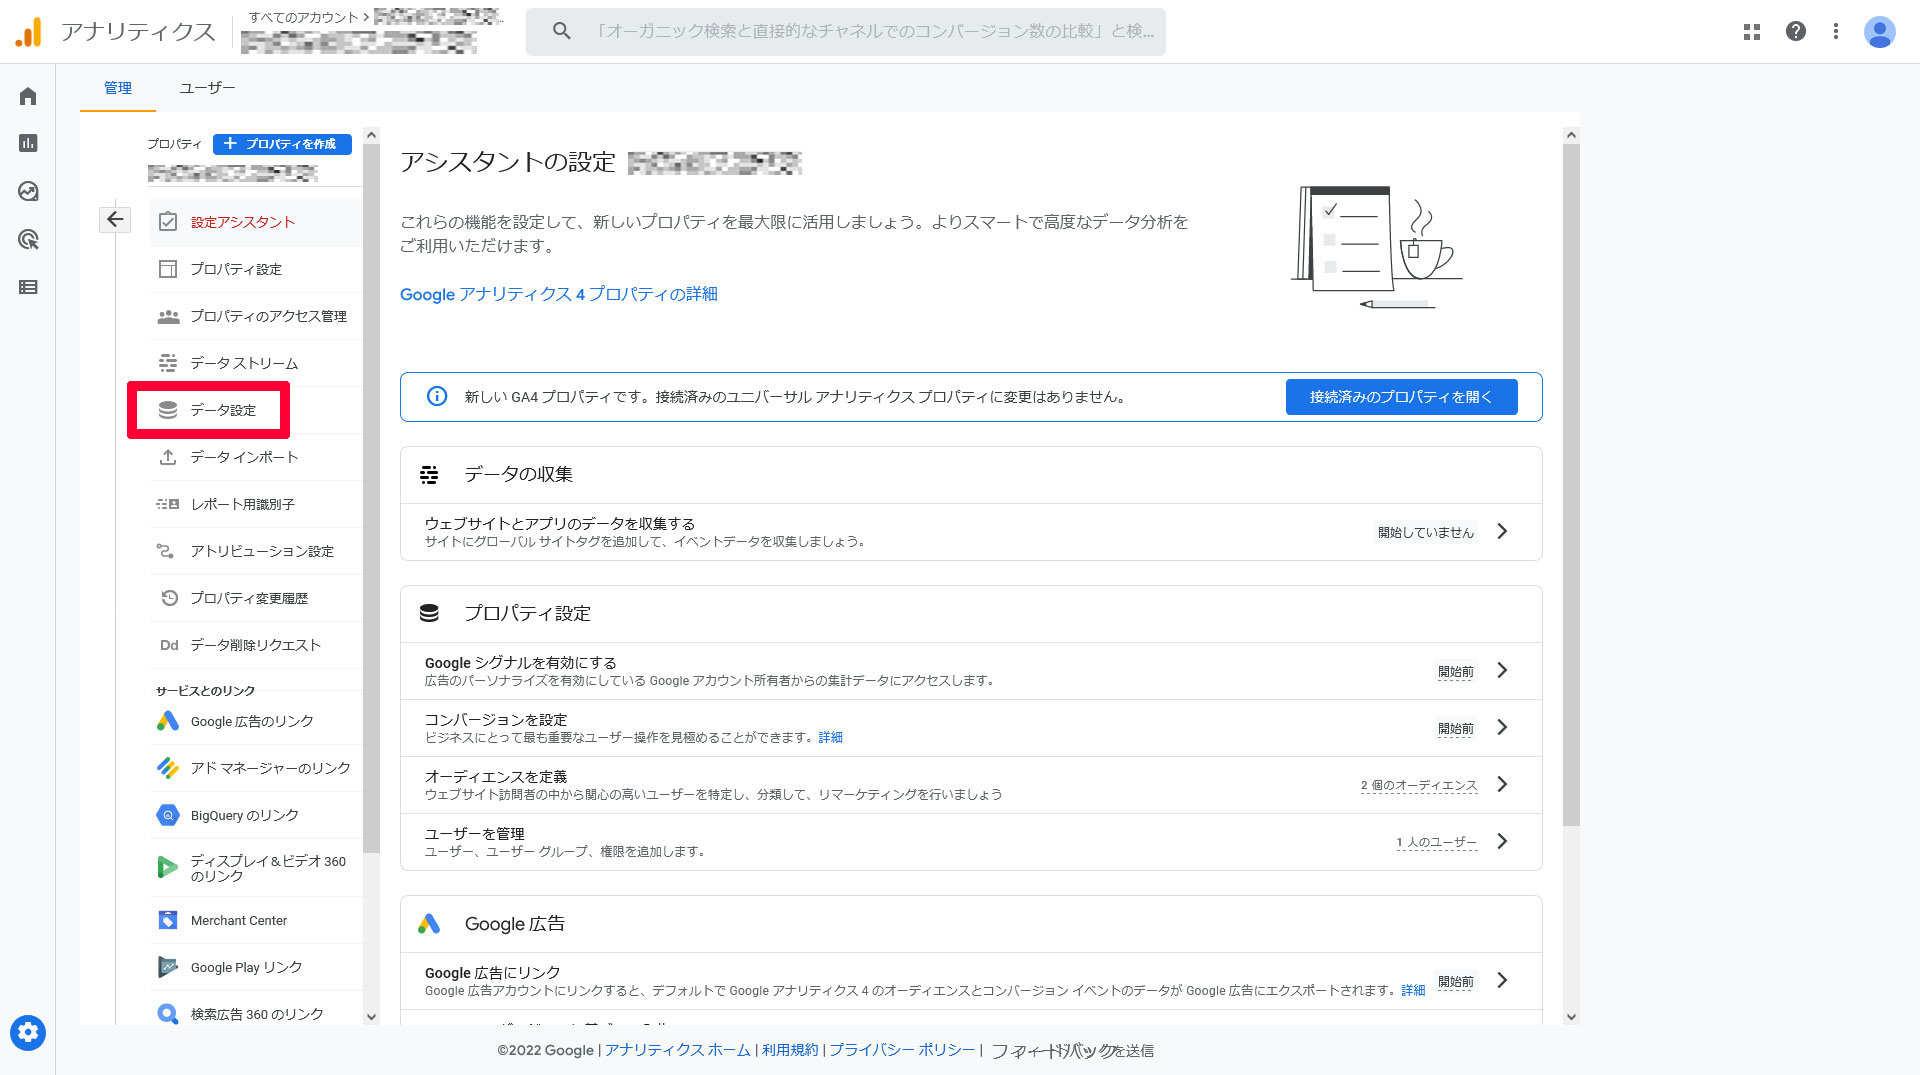The height and width of the screenshot is (1075, 1920).
Task: Click the Google 広告のリンク logo icon
Action: (x=168, y=721)
